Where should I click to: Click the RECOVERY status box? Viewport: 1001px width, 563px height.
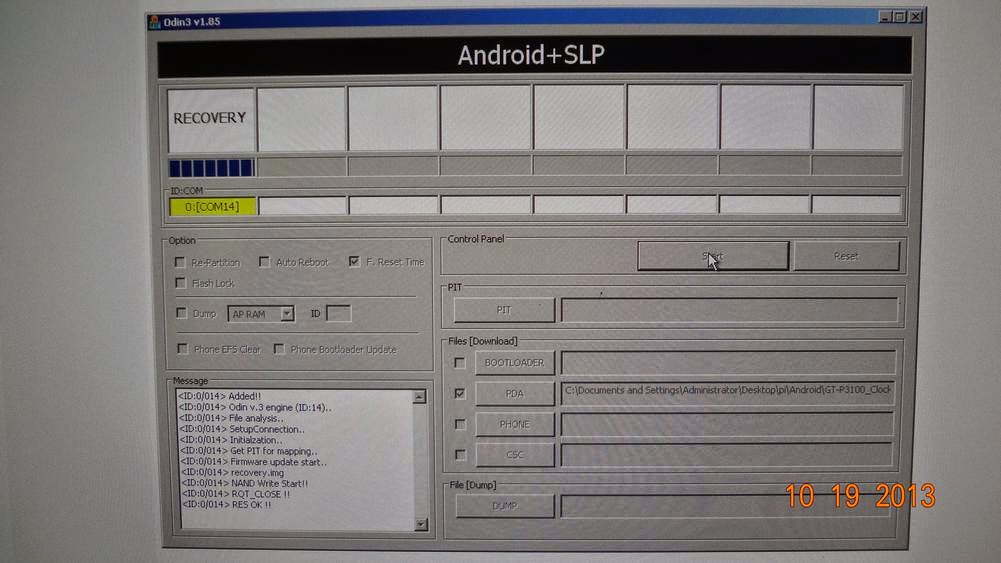(x=211, y=119)
